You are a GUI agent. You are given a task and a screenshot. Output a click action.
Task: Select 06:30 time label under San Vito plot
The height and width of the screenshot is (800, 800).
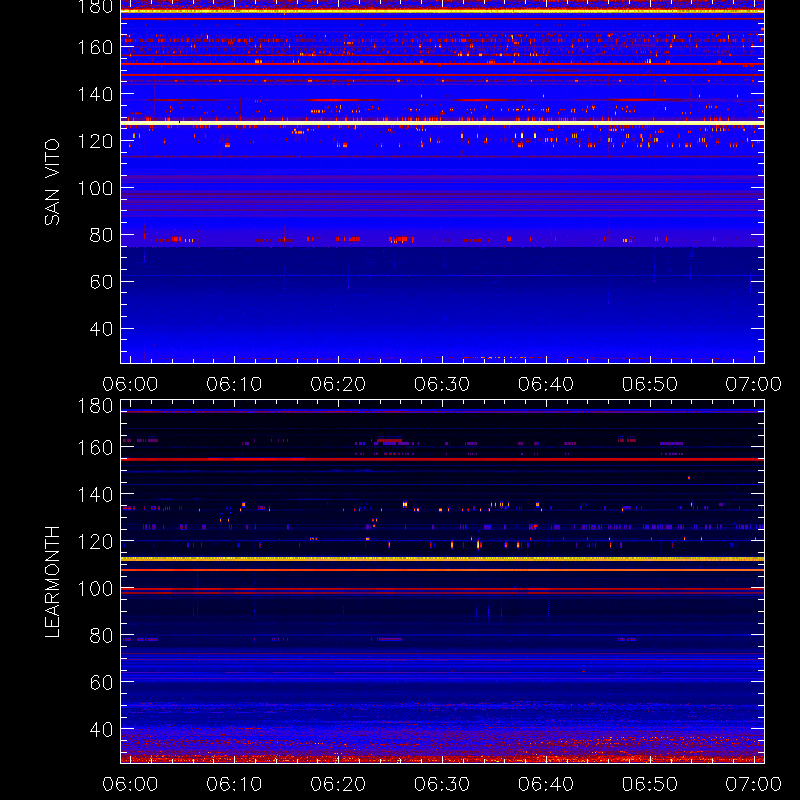(x=442, y=384)
